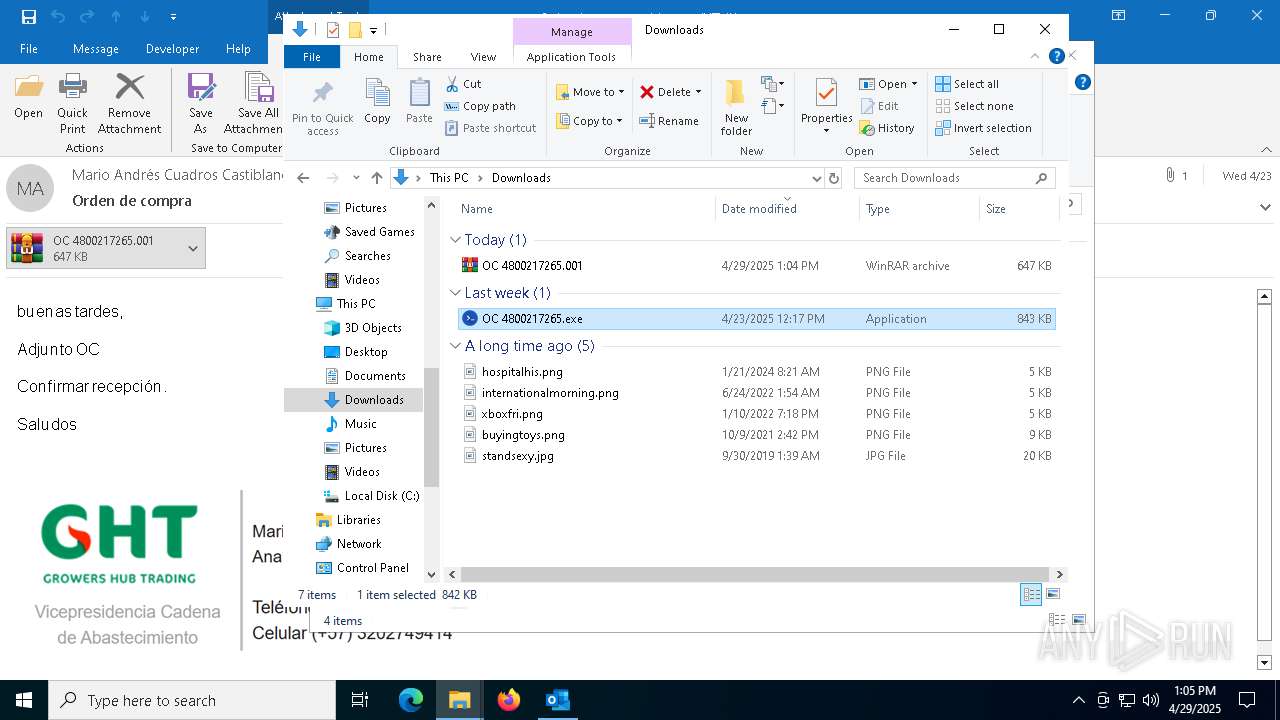This screenshot has width=1280, height=720.
Task: Switch to large icons view in status bar
Action: (x=1052, y=594)
